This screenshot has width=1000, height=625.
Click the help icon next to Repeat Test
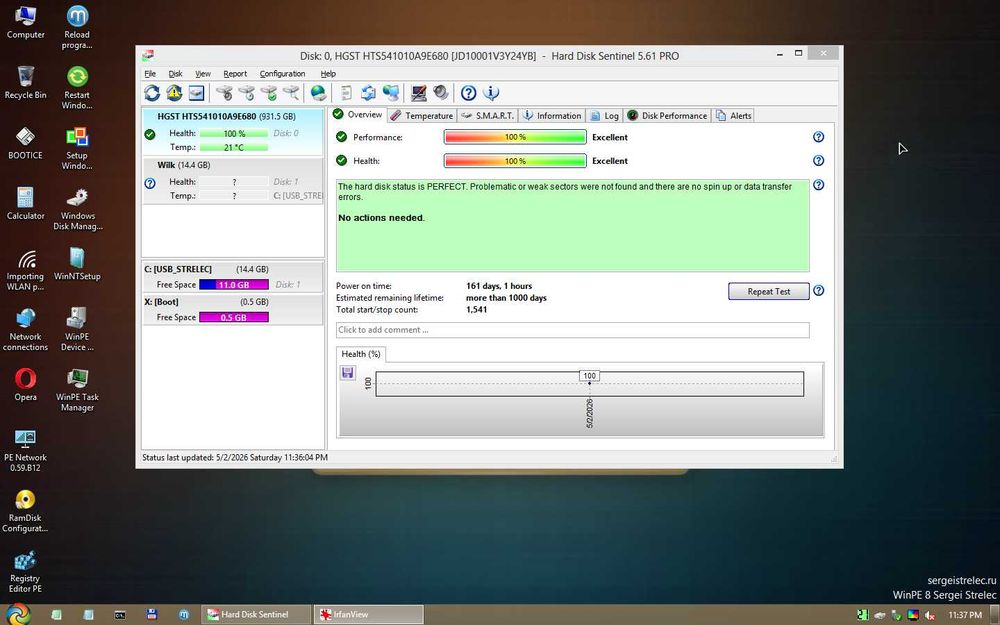[x=818, y=291]
